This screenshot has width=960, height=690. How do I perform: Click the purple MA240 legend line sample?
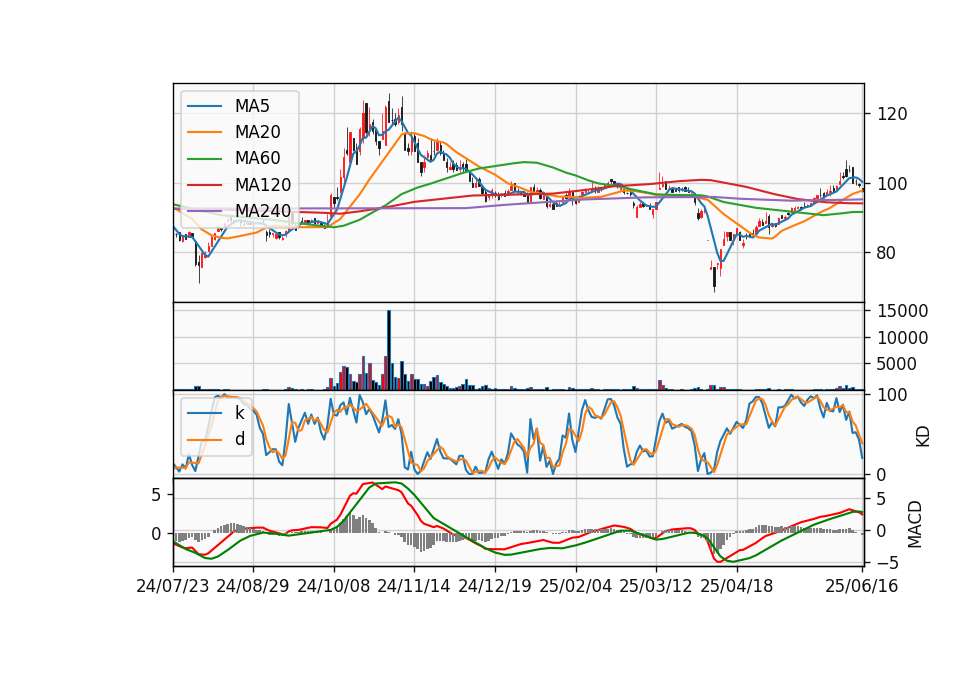tap(204, 211)
